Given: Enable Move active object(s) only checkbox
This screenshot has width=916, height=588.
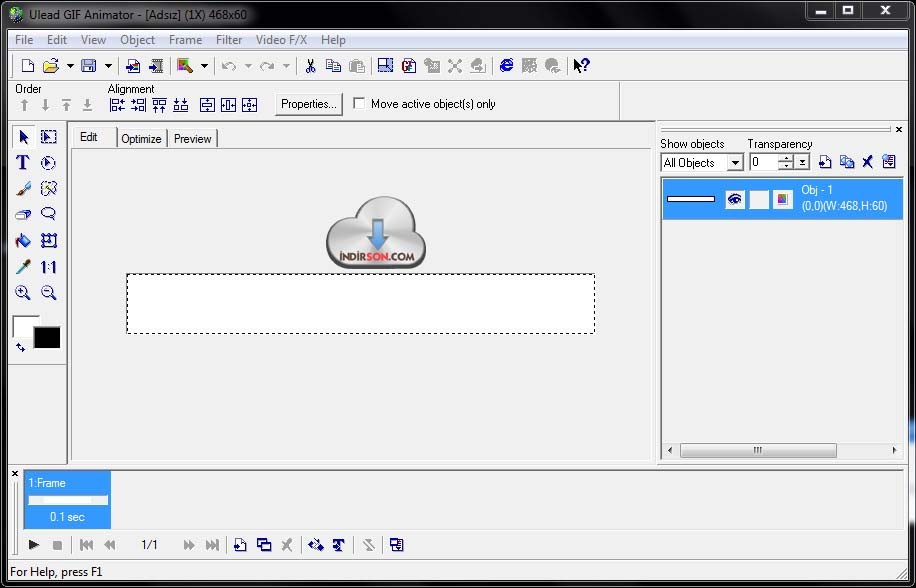Looking at the screenshot, I should coord(359,103).
